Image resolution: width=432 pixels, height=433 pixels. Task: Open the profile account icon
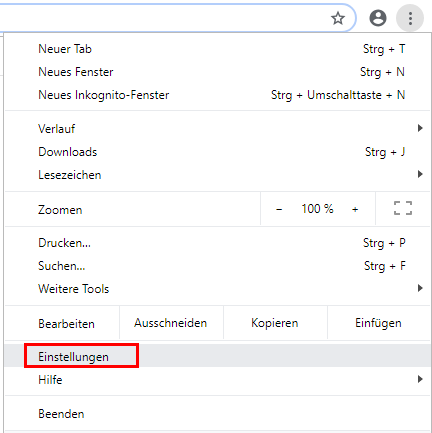pyautogui.click(x=378, y=18)
